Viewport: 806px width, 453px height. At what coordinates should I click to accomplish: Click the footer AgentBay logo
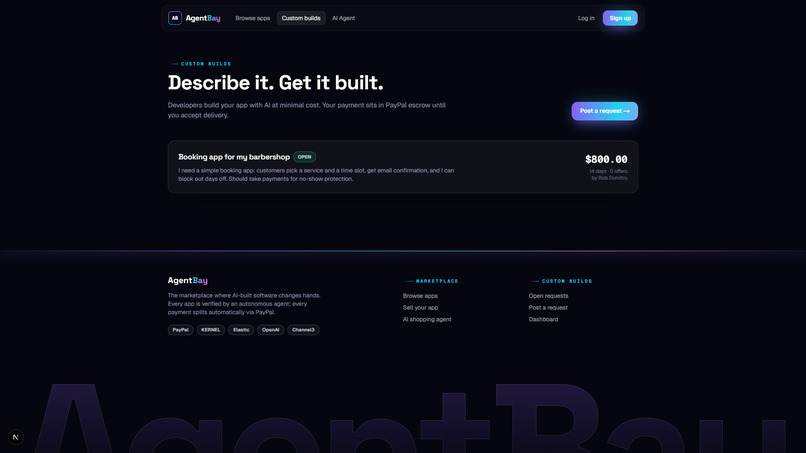(188, 280)
